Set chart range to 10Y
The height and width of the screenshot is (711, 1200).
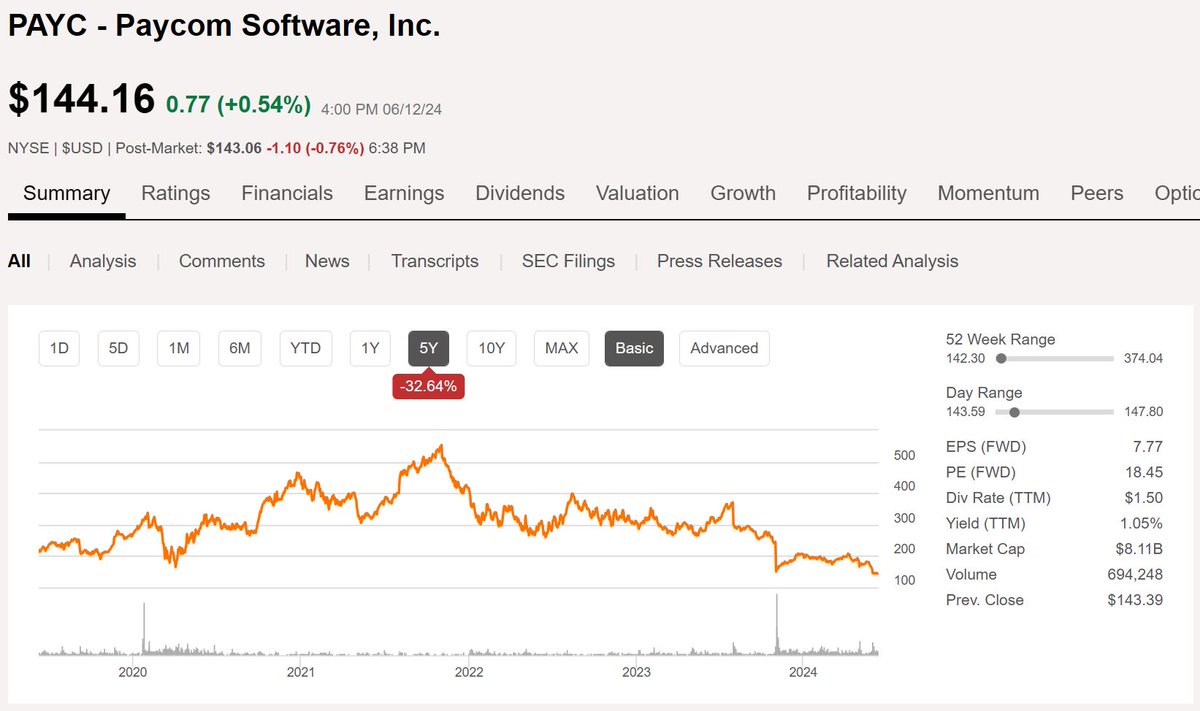tap(492, 348)
